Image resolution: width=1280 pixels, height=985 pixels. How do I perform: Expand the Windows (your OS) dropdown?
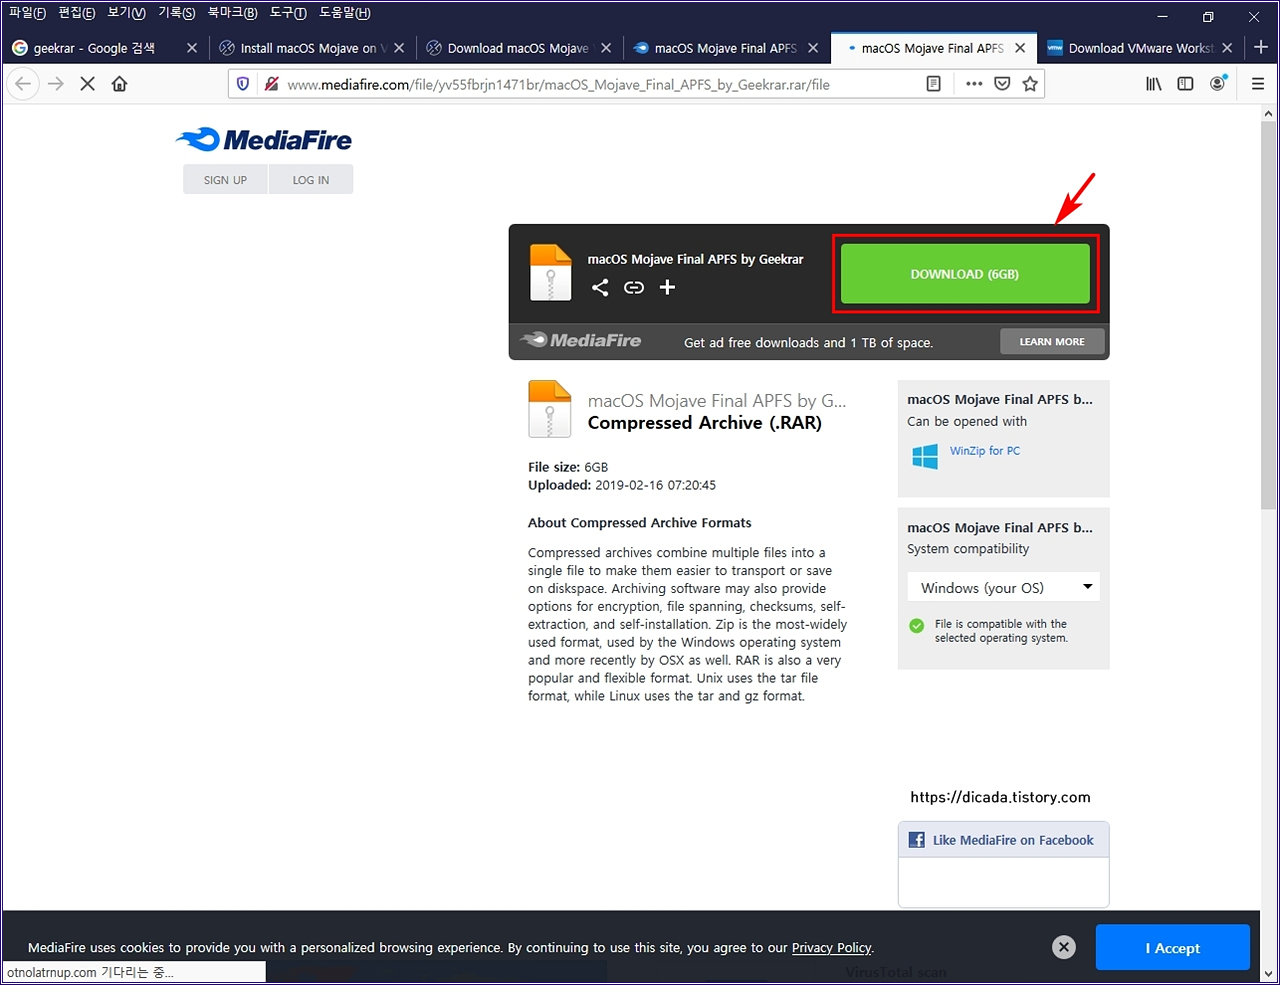click(1004, 587)
